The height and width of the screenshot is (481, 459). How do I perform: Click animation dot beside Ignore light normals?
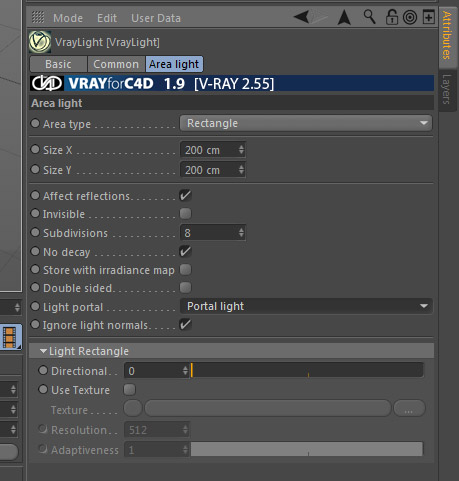coord(35,324)
